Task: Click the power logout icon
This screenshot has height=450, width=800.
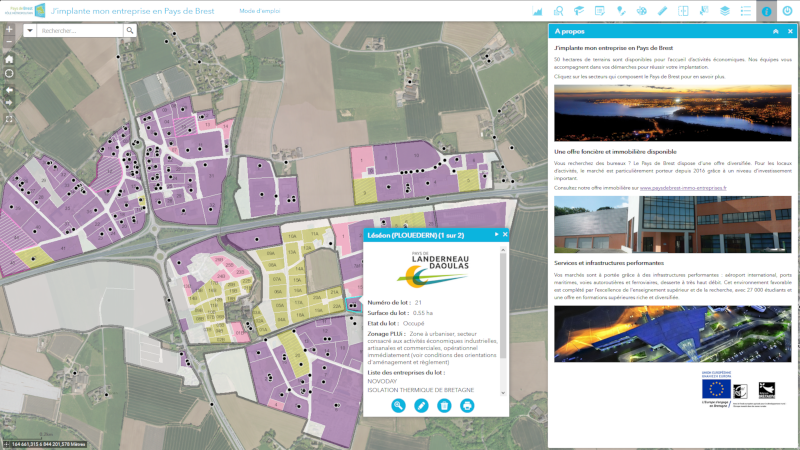Action: coord(787,11)
